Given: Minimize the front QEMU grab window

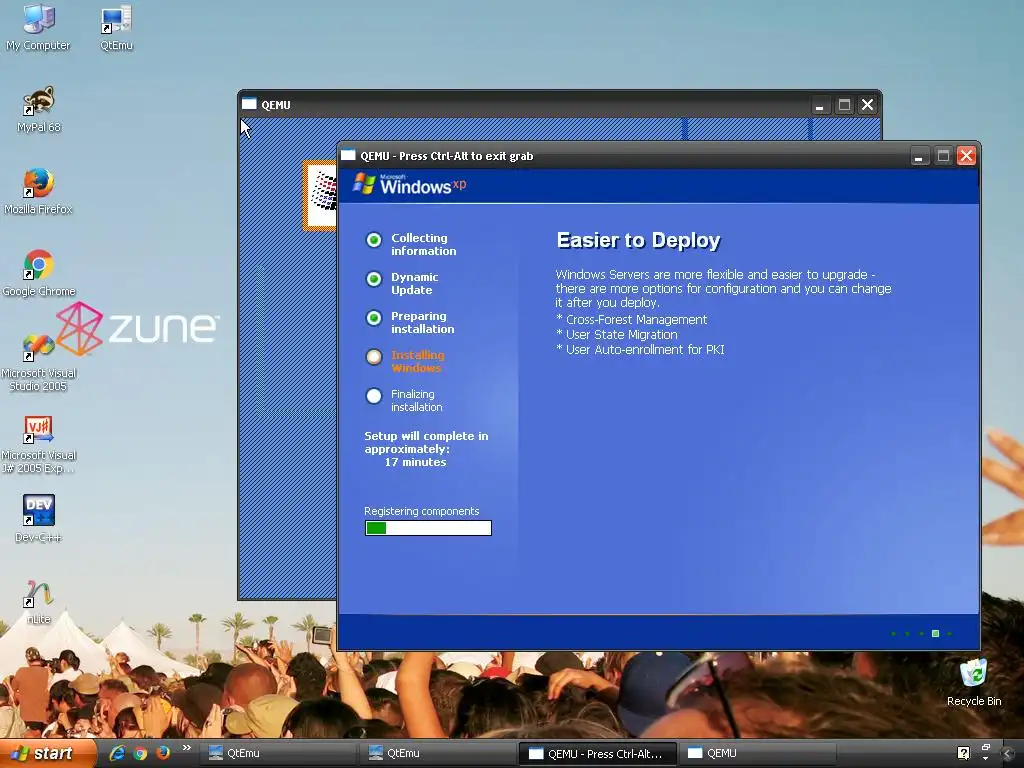Looking at the screenshot, I should click(x=919, y=156).
